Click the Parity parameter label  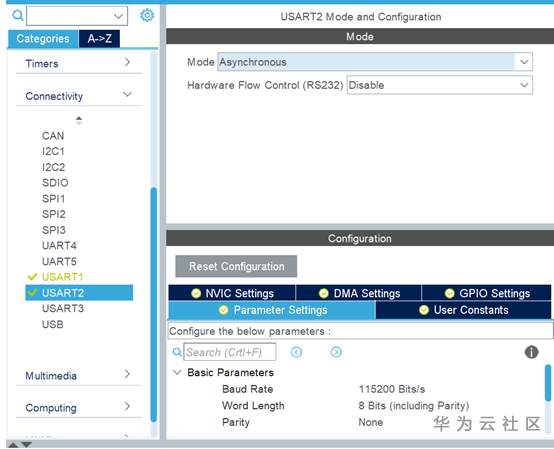[236, 422]
